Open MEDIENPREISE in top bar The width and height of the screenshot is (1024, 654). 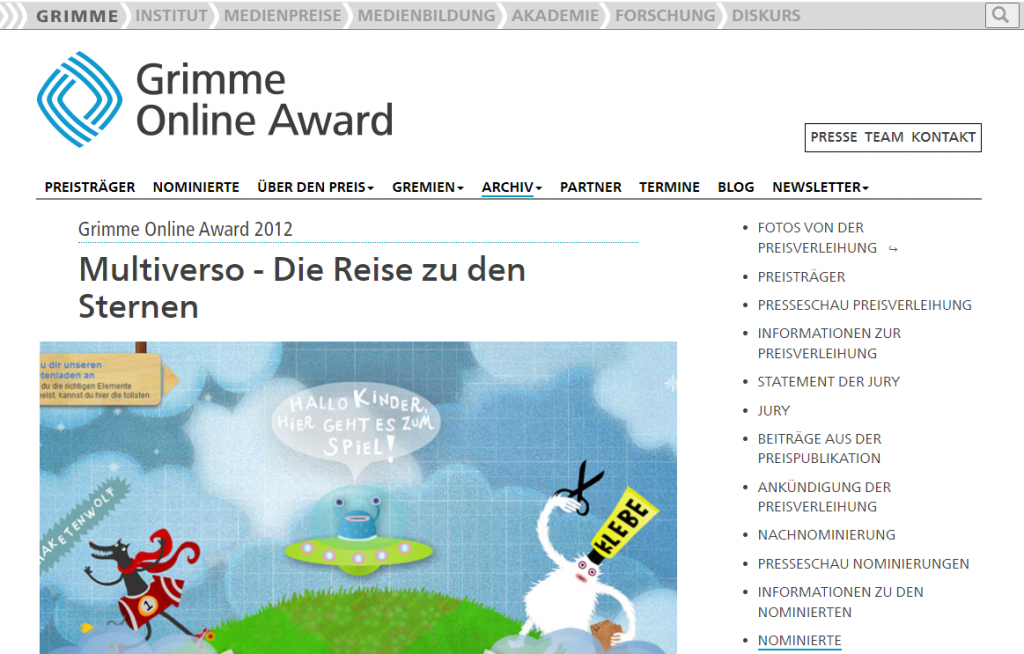[x=283, y=16]
